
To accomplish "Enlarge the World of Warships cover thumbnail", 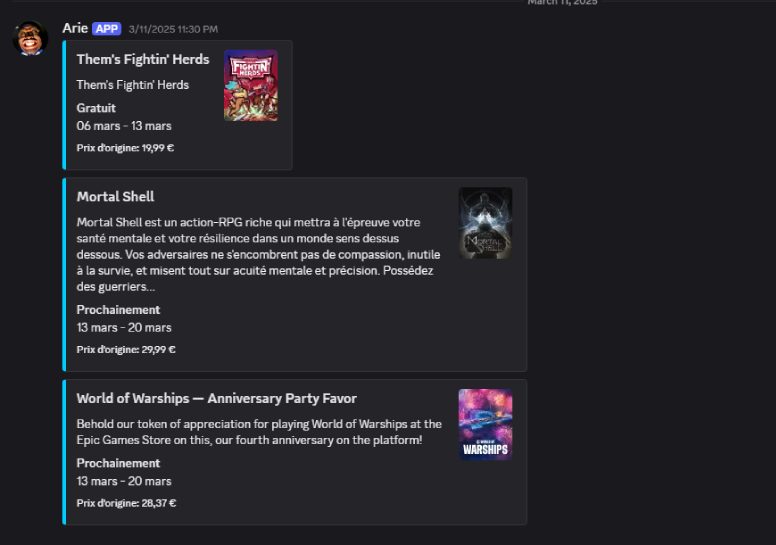I will pos(485,424).
